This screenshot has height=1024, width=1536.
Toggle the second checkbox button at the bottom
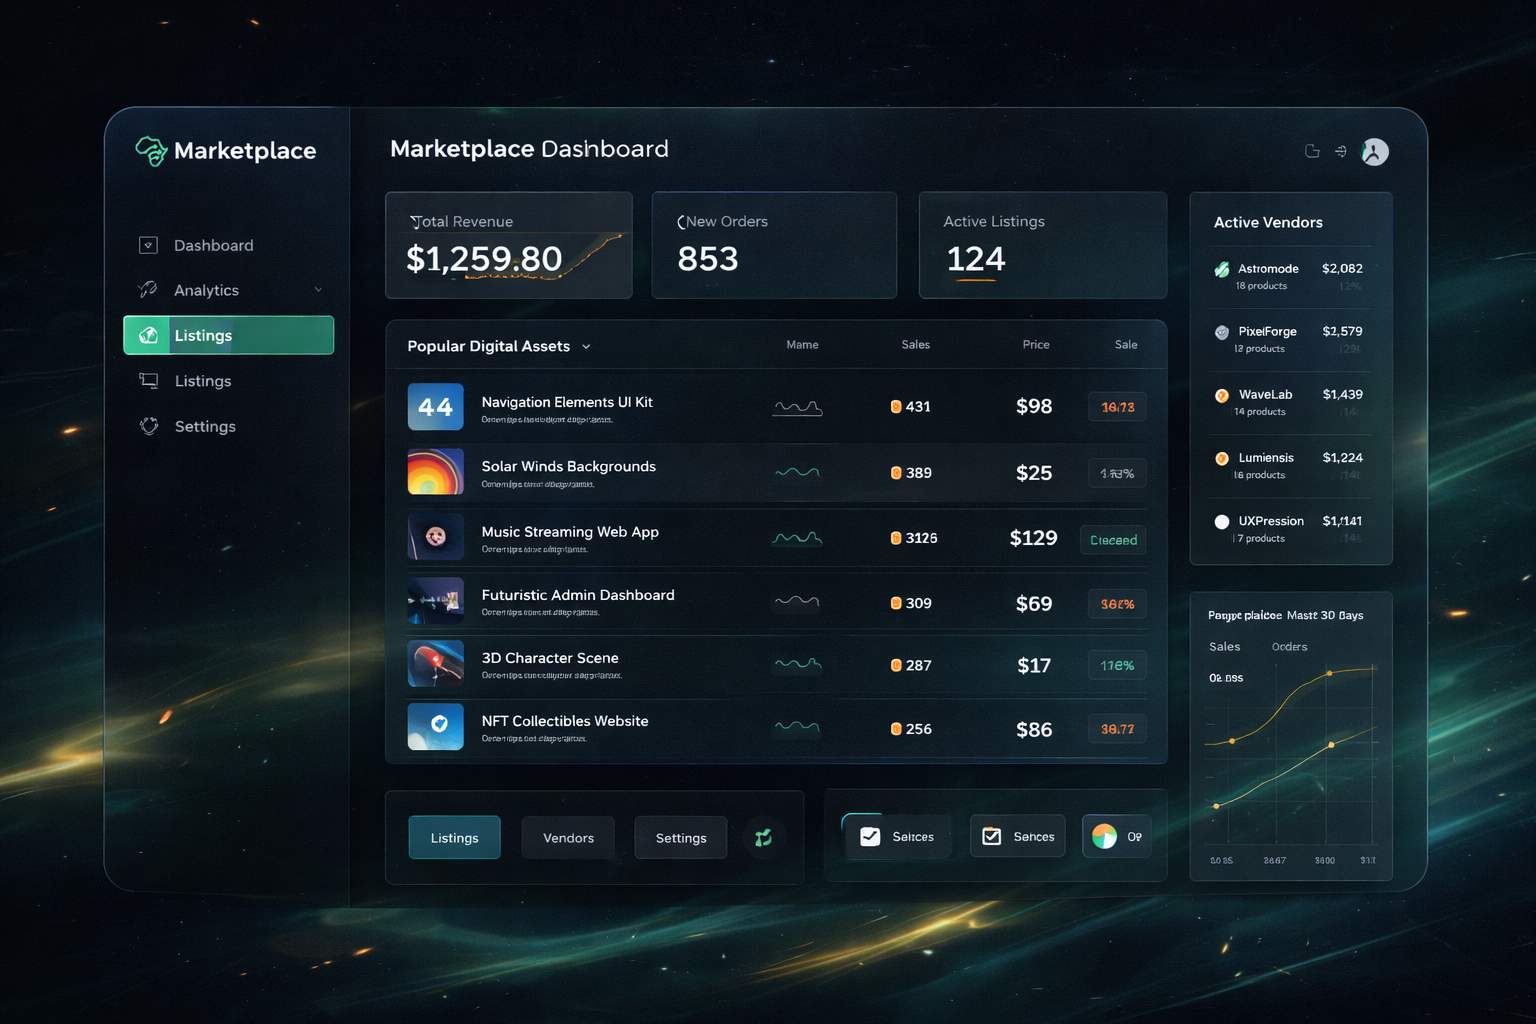click(992, 835)
